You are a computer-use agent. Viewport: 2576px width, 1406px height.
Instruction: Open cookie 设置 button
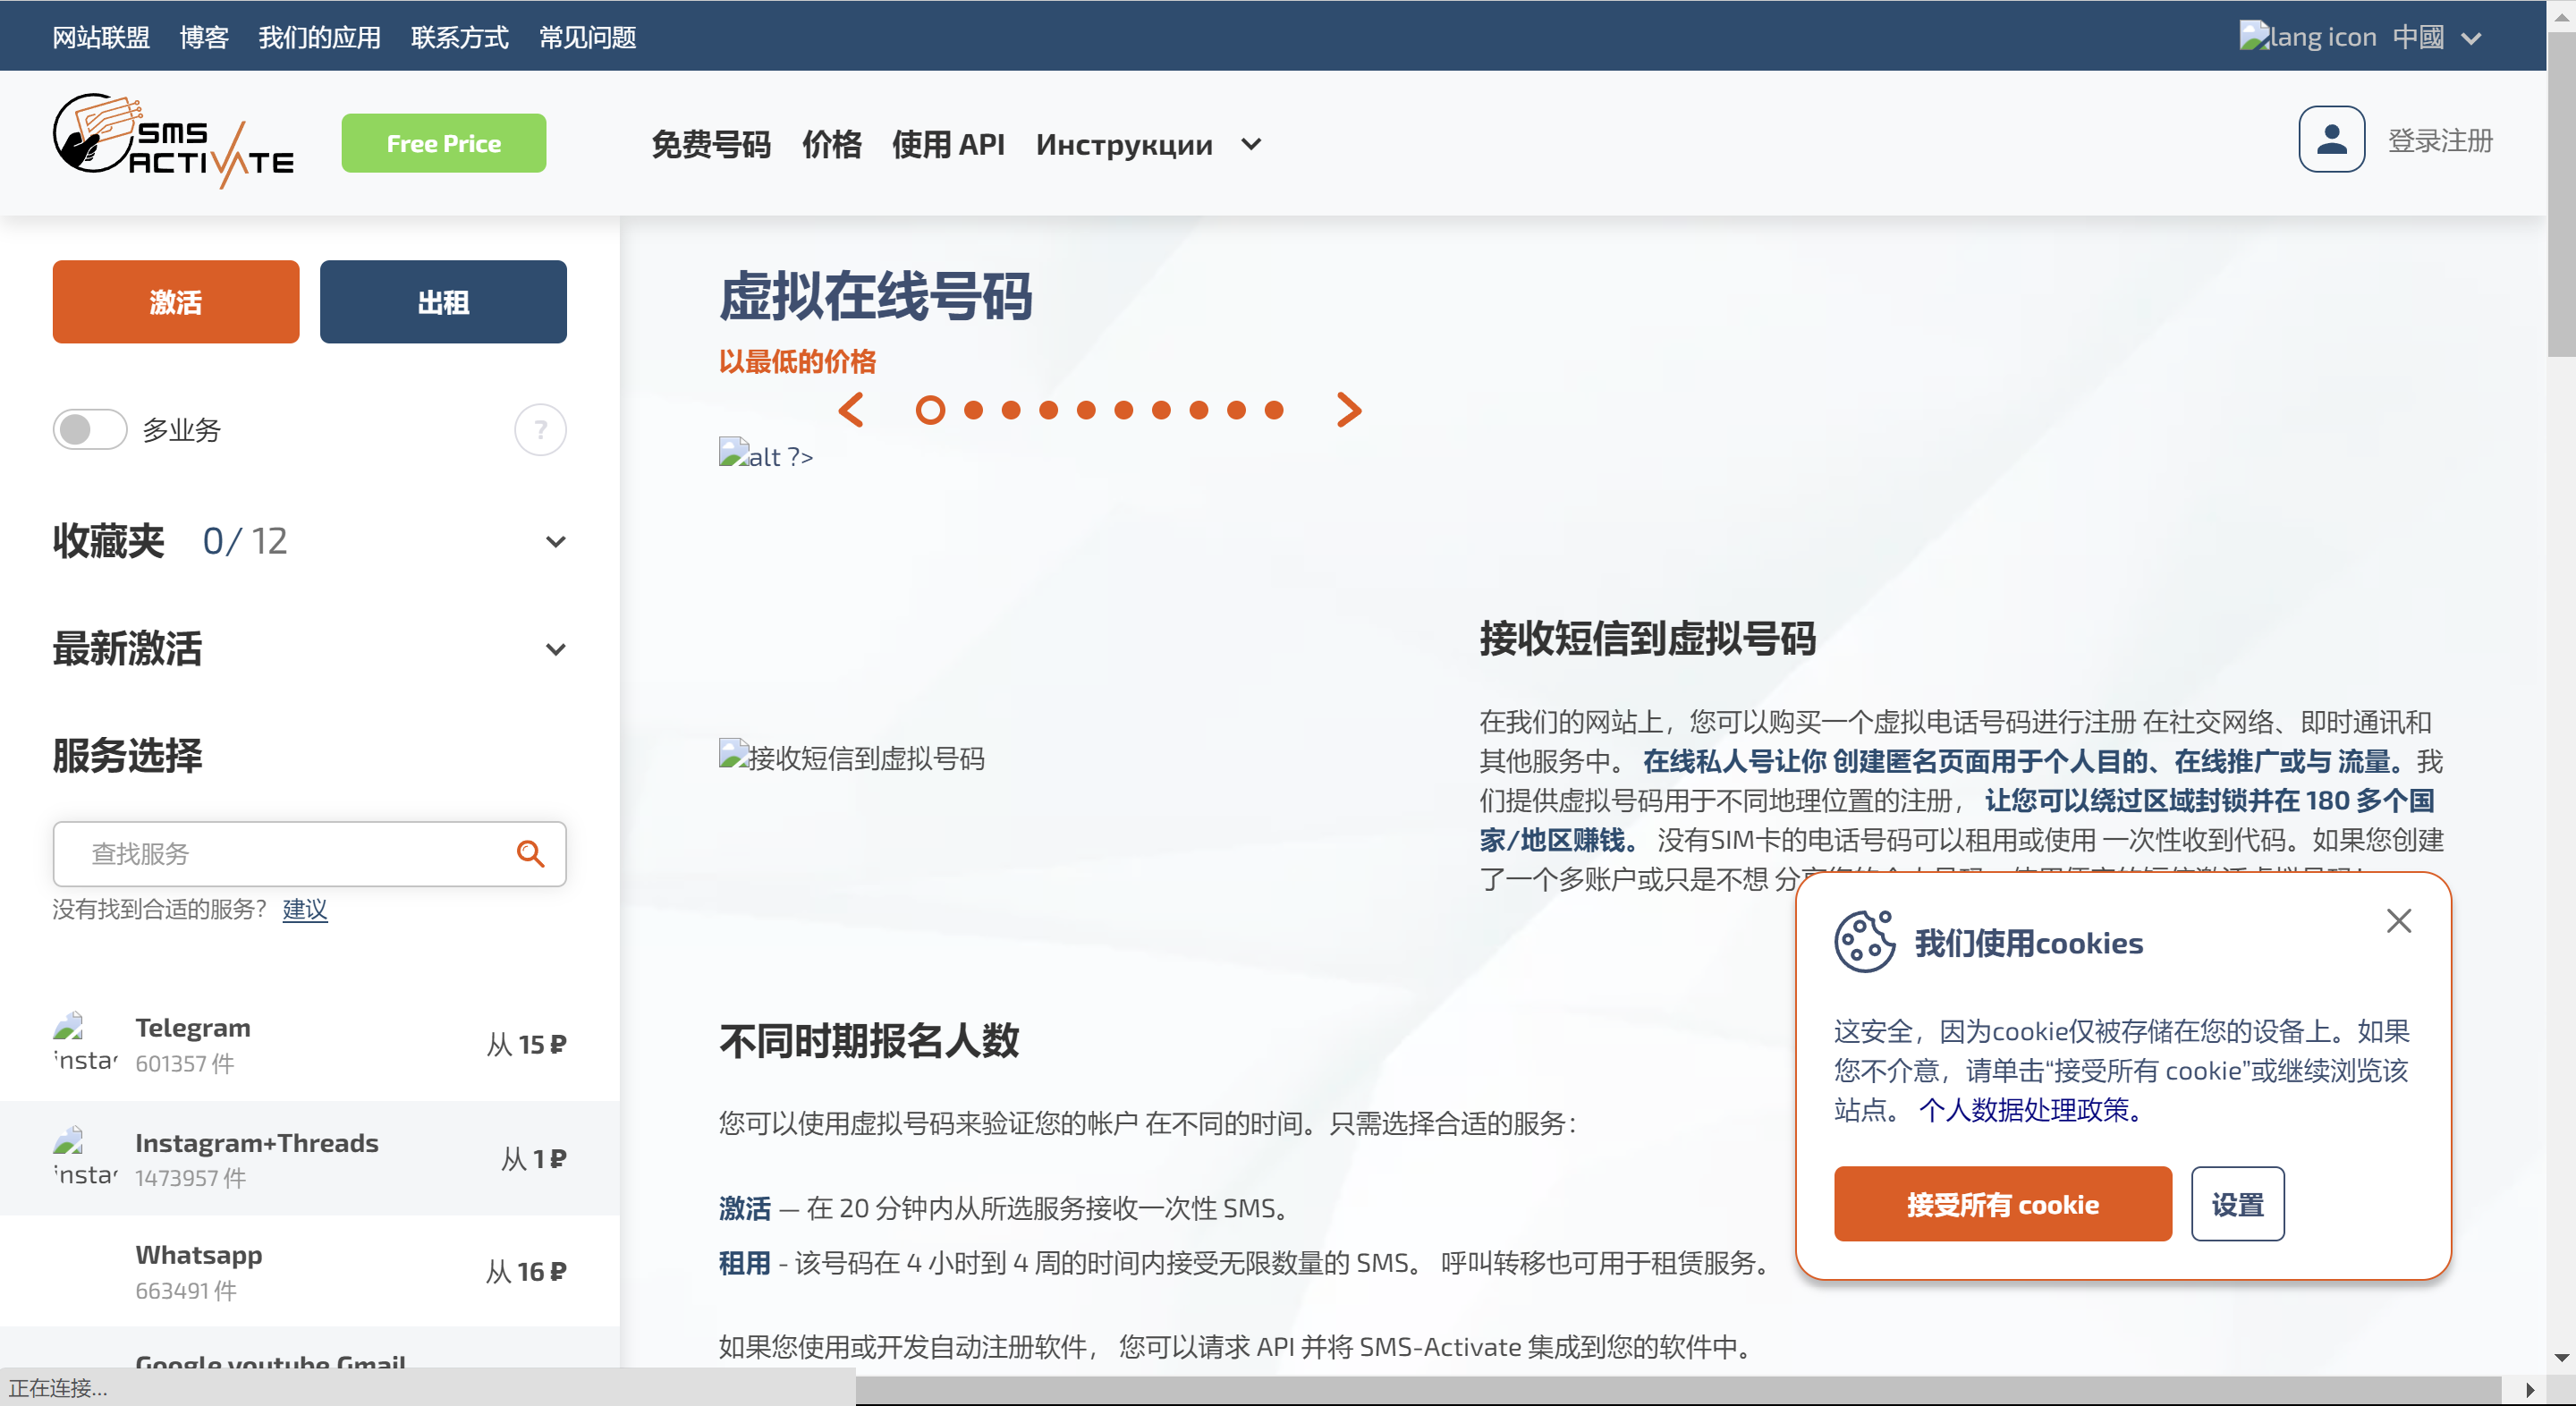(2237, 1203)
